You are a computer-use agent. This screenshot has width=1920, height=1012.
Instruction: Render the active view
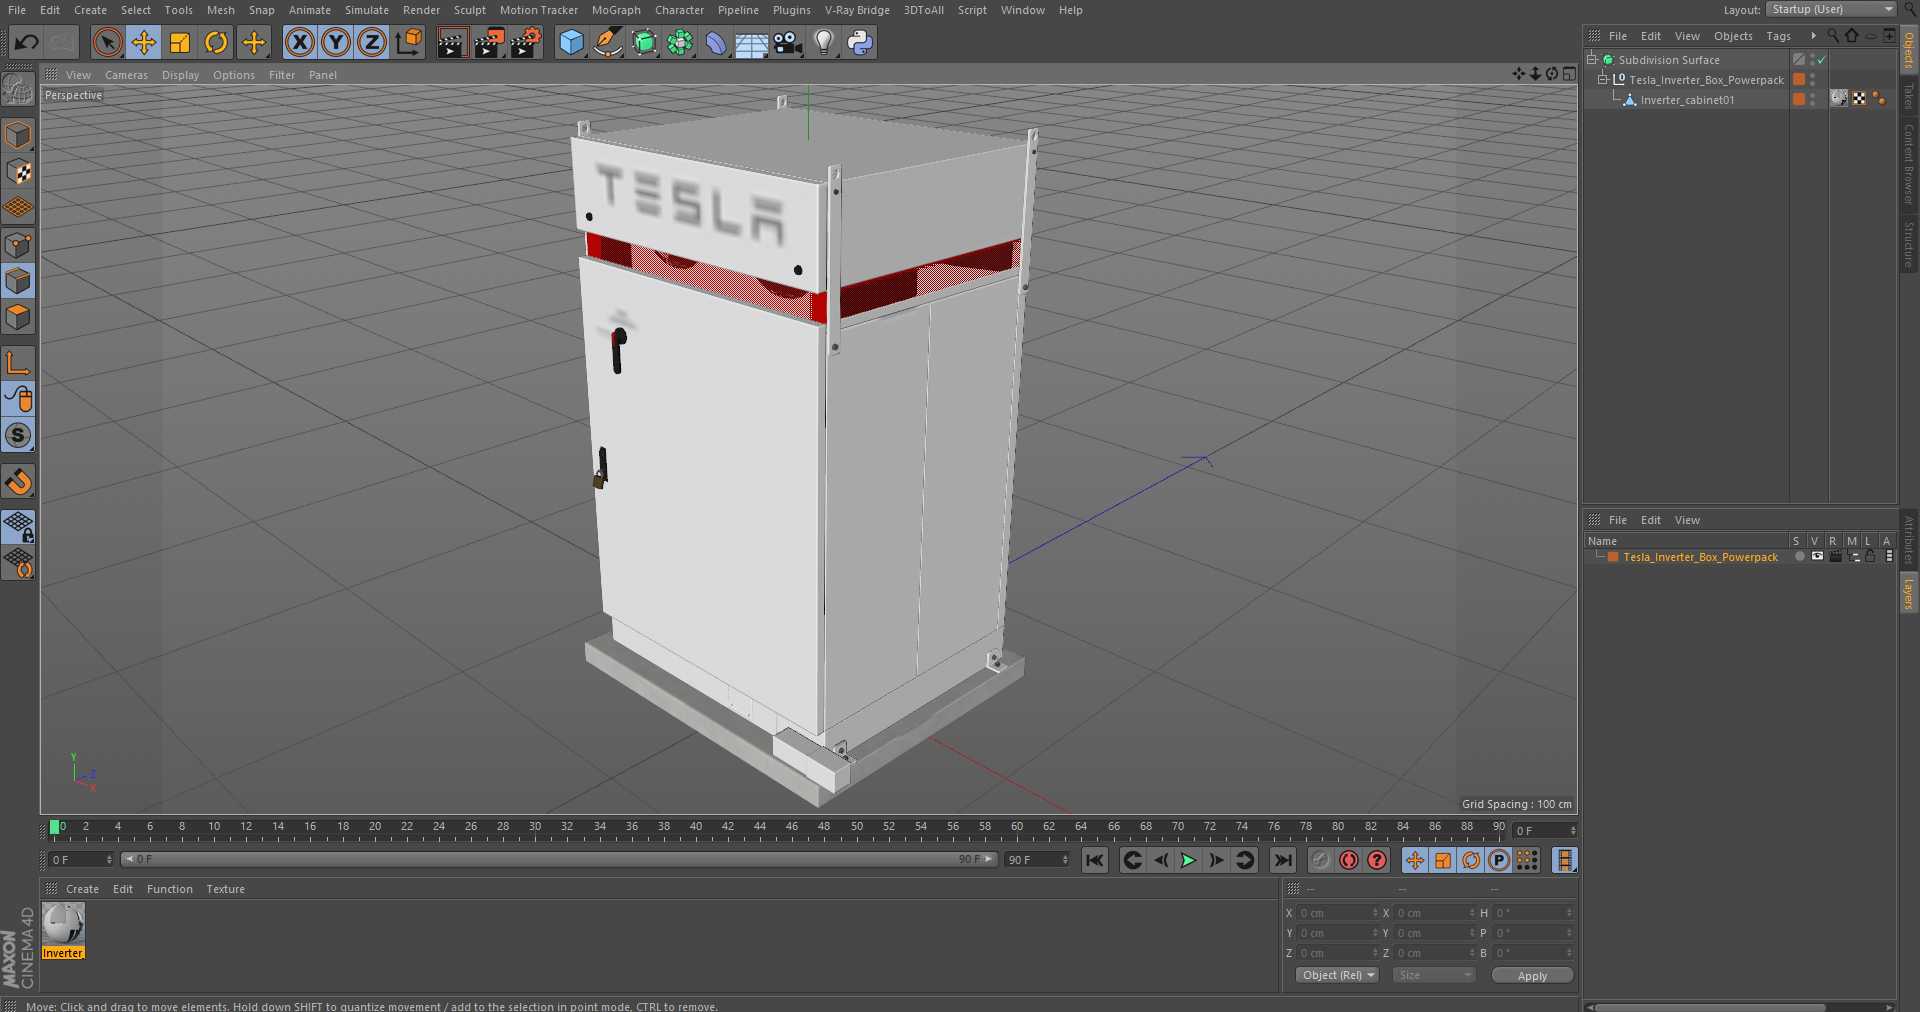click(x=452, y=42)
